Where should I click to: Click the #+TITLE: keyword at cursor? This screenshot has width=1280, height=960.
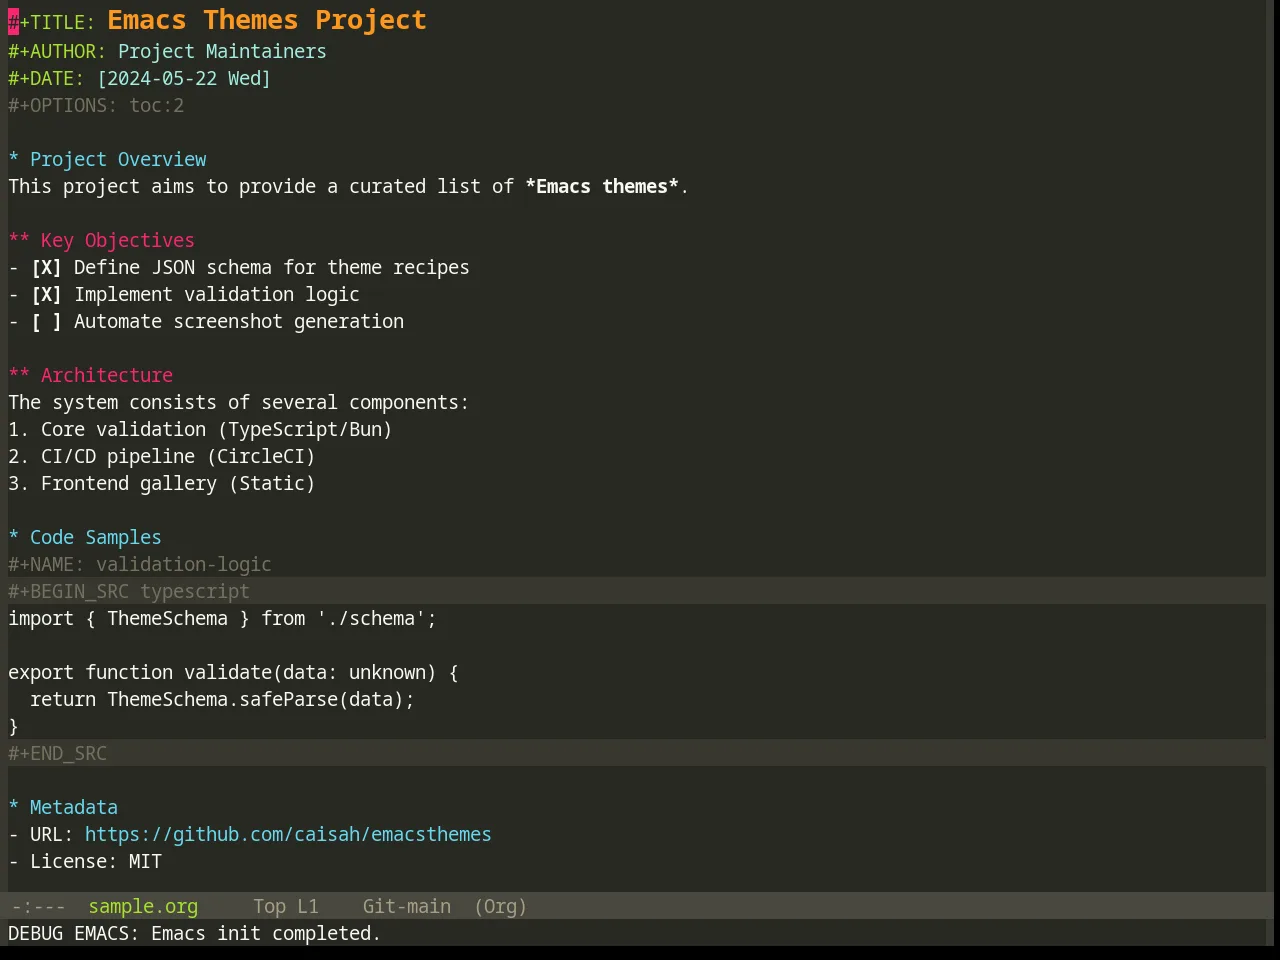click(52, 23)
